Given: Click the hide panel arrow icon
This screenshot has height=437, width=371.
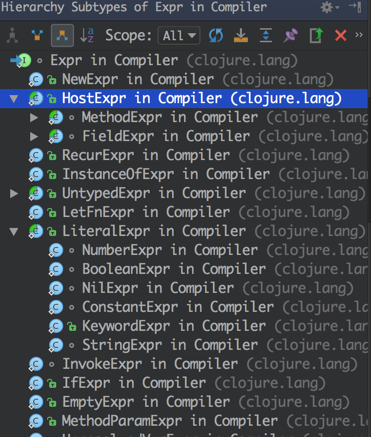Looking at the screenshot, I should (355, 7).
